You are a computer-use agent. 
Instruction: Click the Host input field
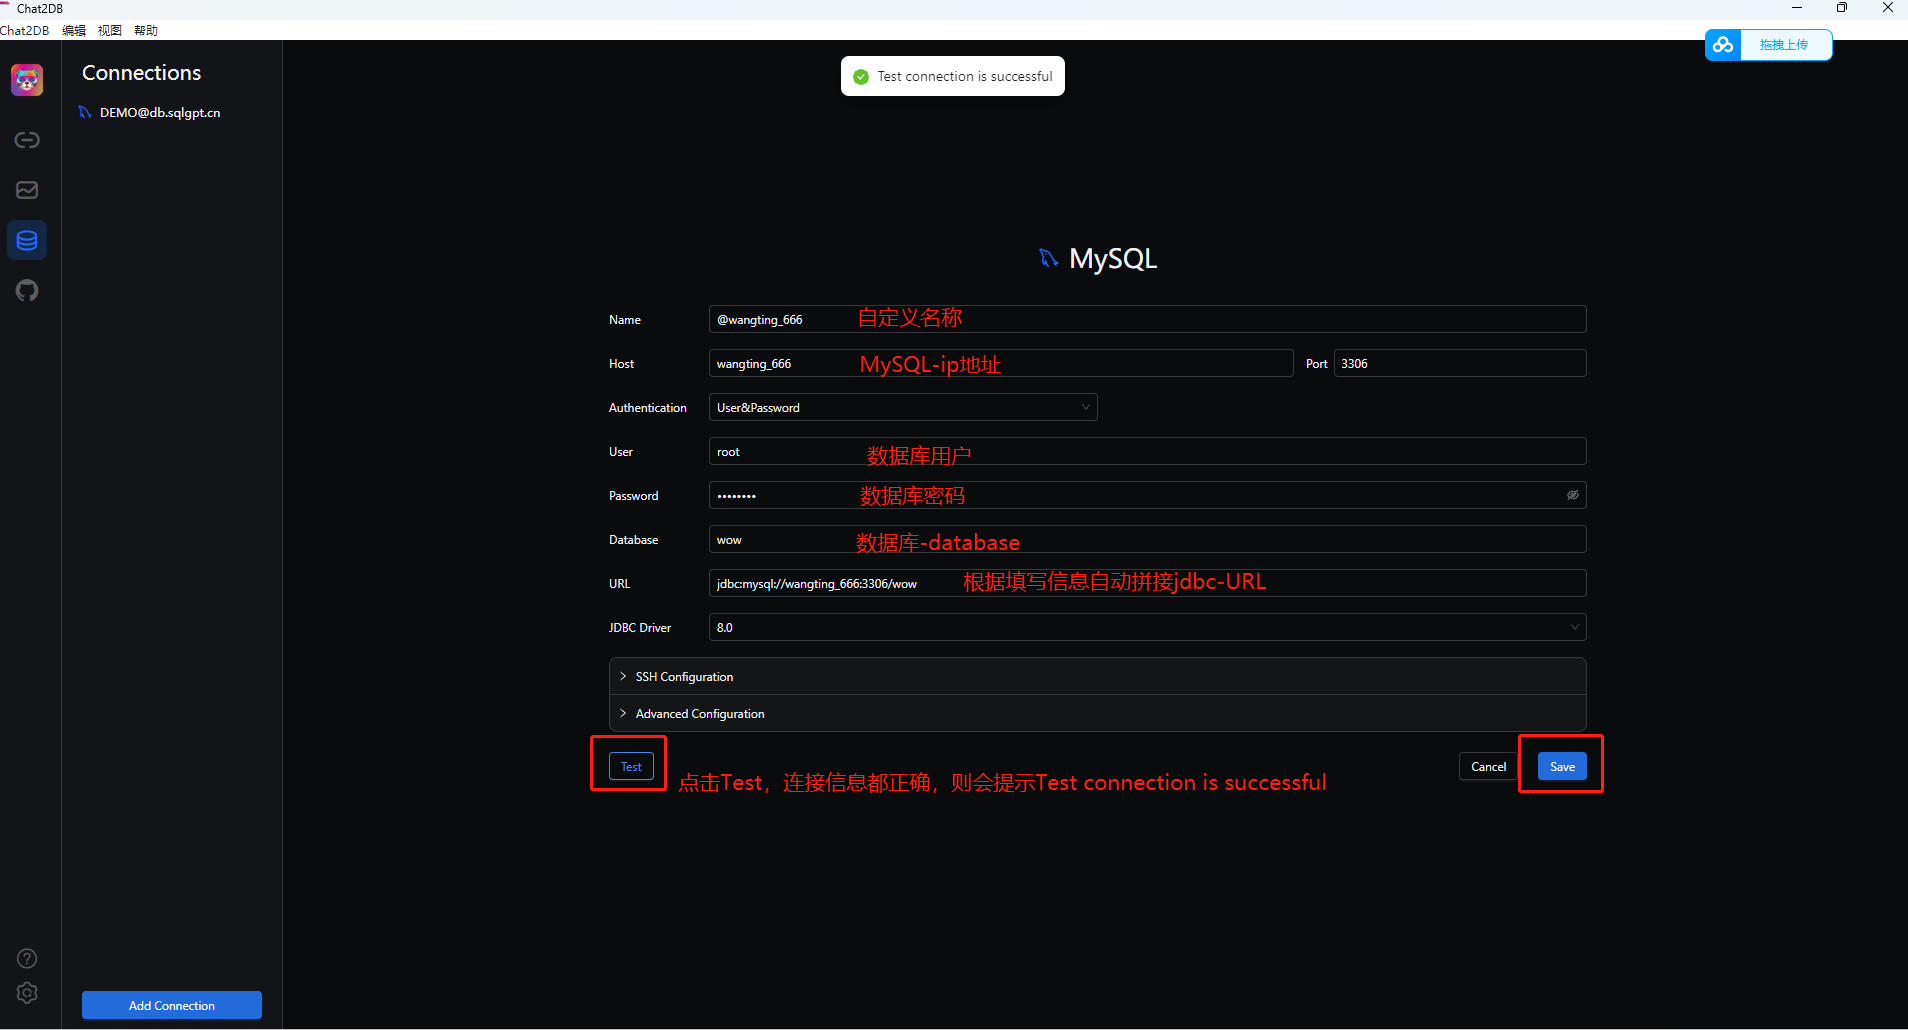1001,363
